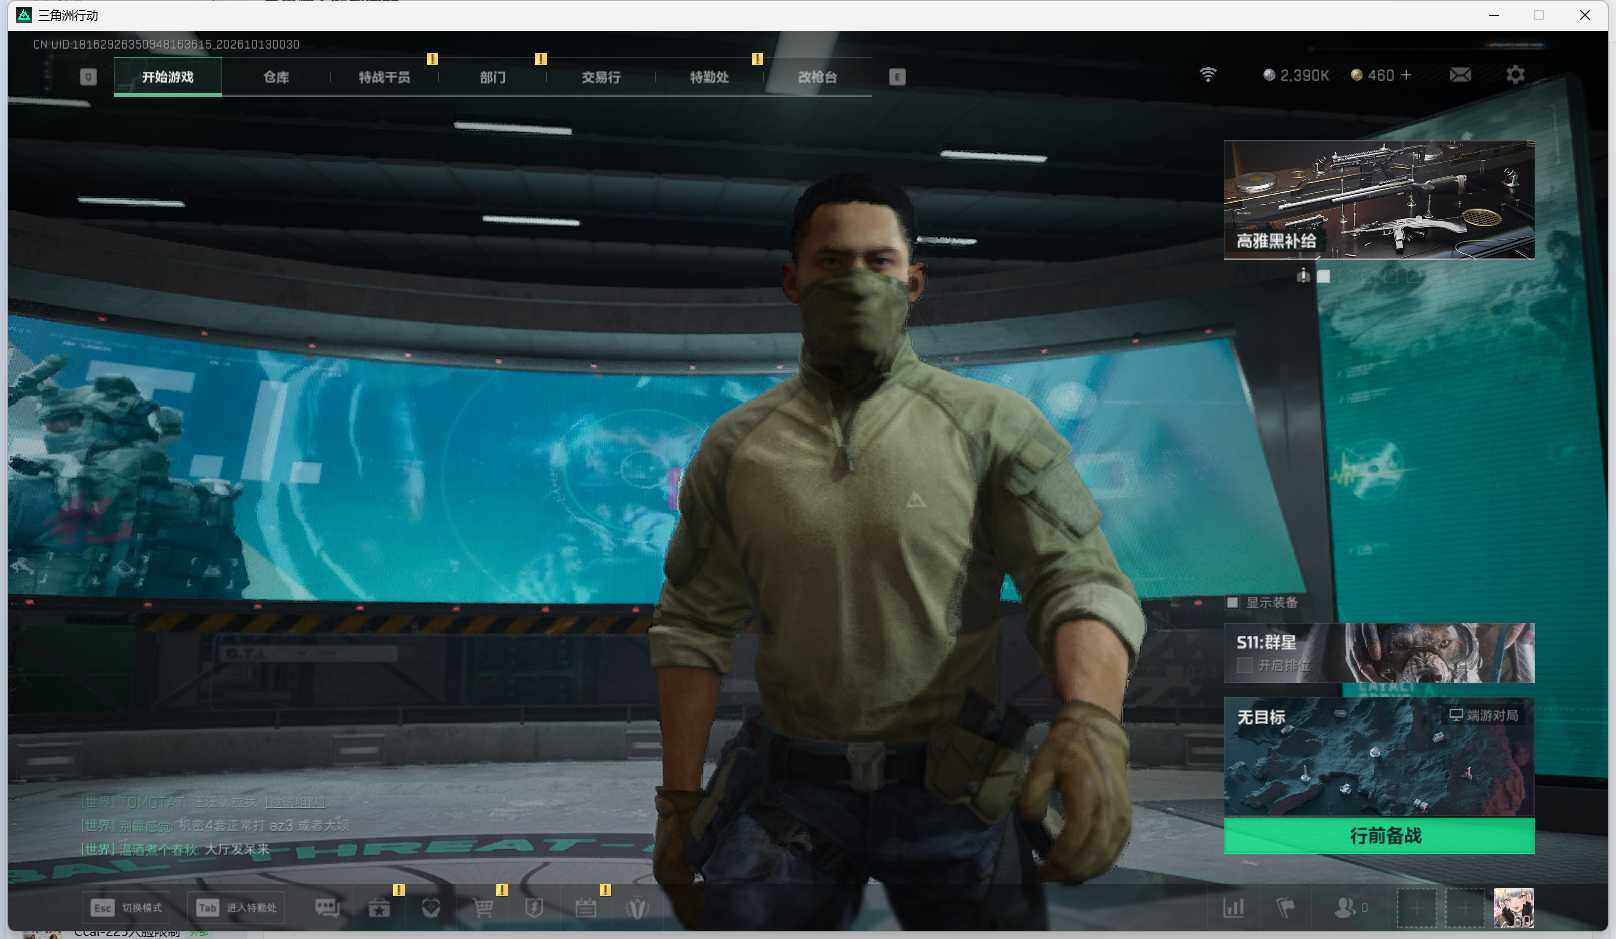Enable the 开启排位 checkbox
Screen dimensions: 1616x939
click(x=1245, y=665)
